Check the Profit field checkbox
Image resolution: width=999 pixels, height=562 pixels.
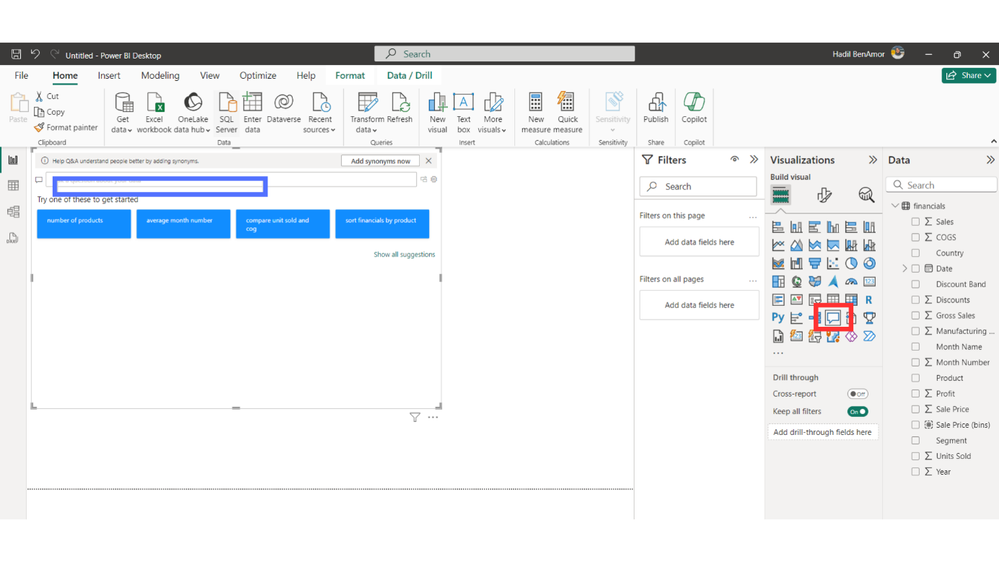click(x=916, y=394)
